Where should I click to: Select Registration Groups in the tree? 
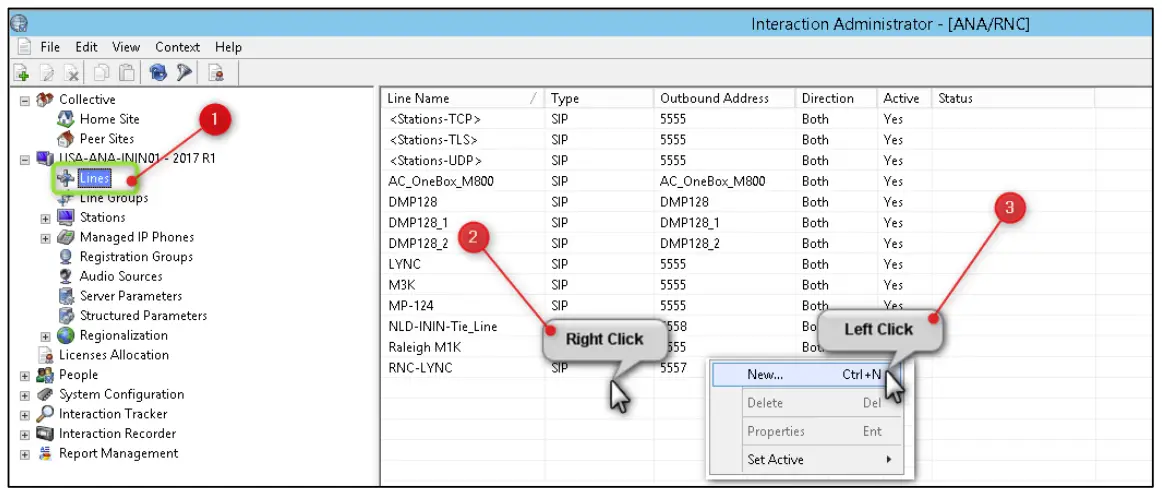point(136,257)
